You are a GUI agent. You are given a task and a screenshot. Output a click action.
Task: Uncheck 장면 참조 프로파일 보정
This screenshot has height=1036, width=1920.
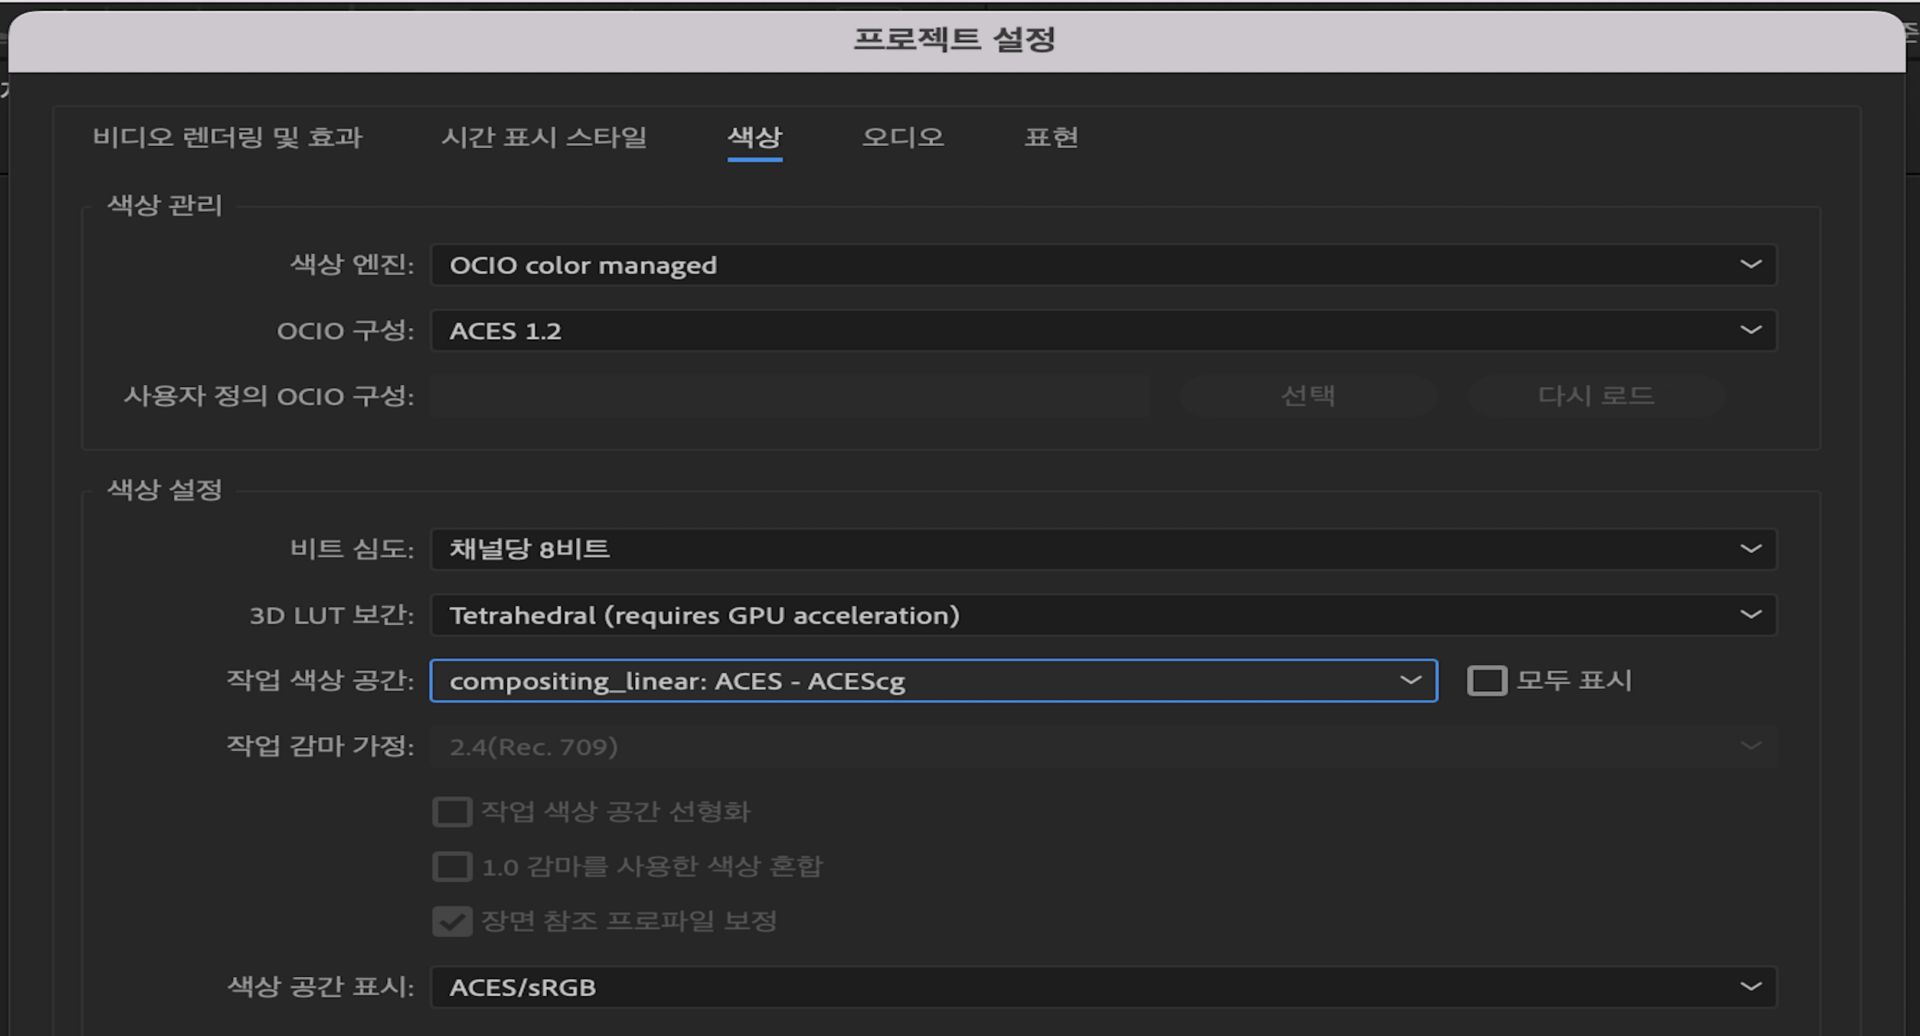tap(452, 921)
